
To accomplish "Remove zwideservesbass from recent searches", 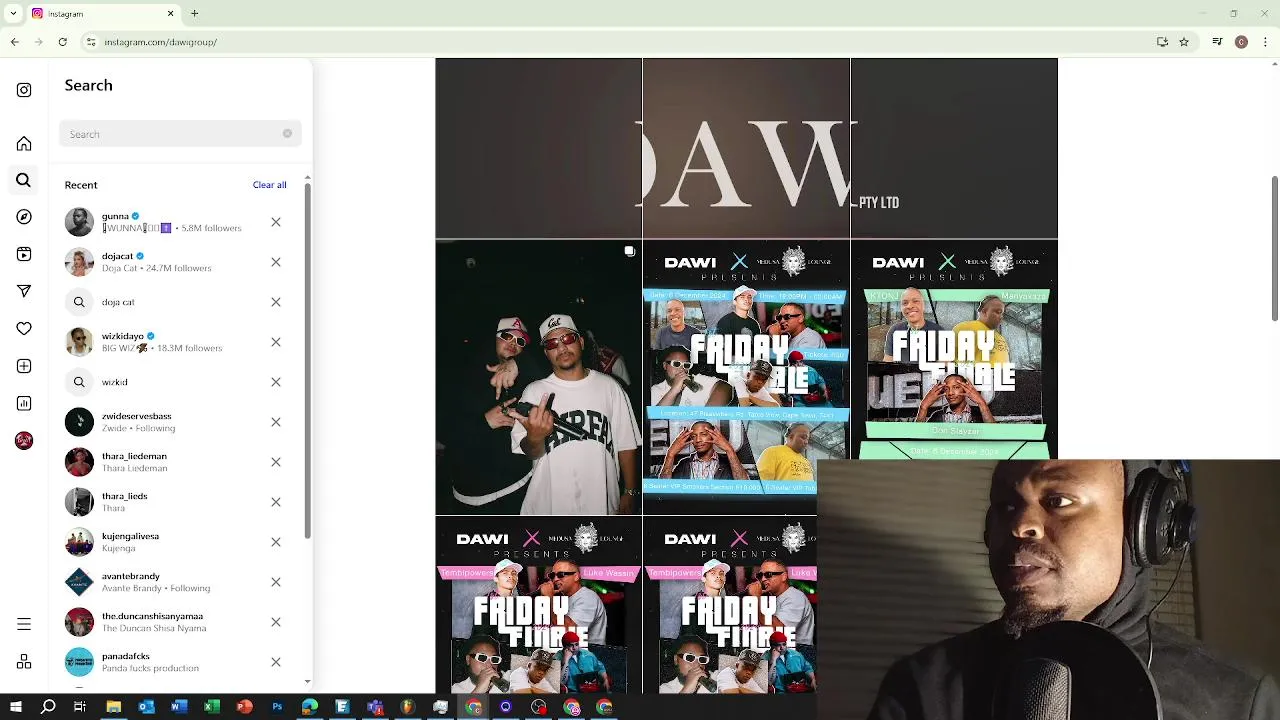I will pos(276,422).
